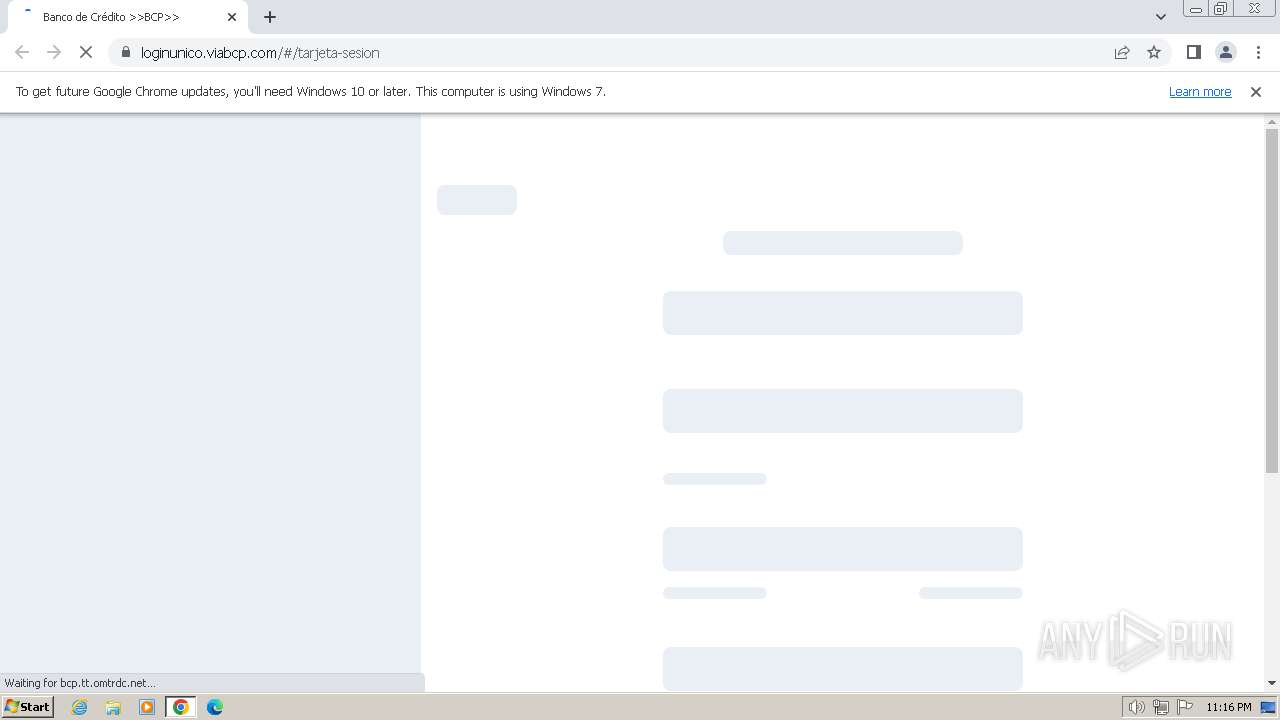Viewport: 1280px width, 720px height.
Task: Toggle the Chrome side panel
Action: [x=1193, y=52]
